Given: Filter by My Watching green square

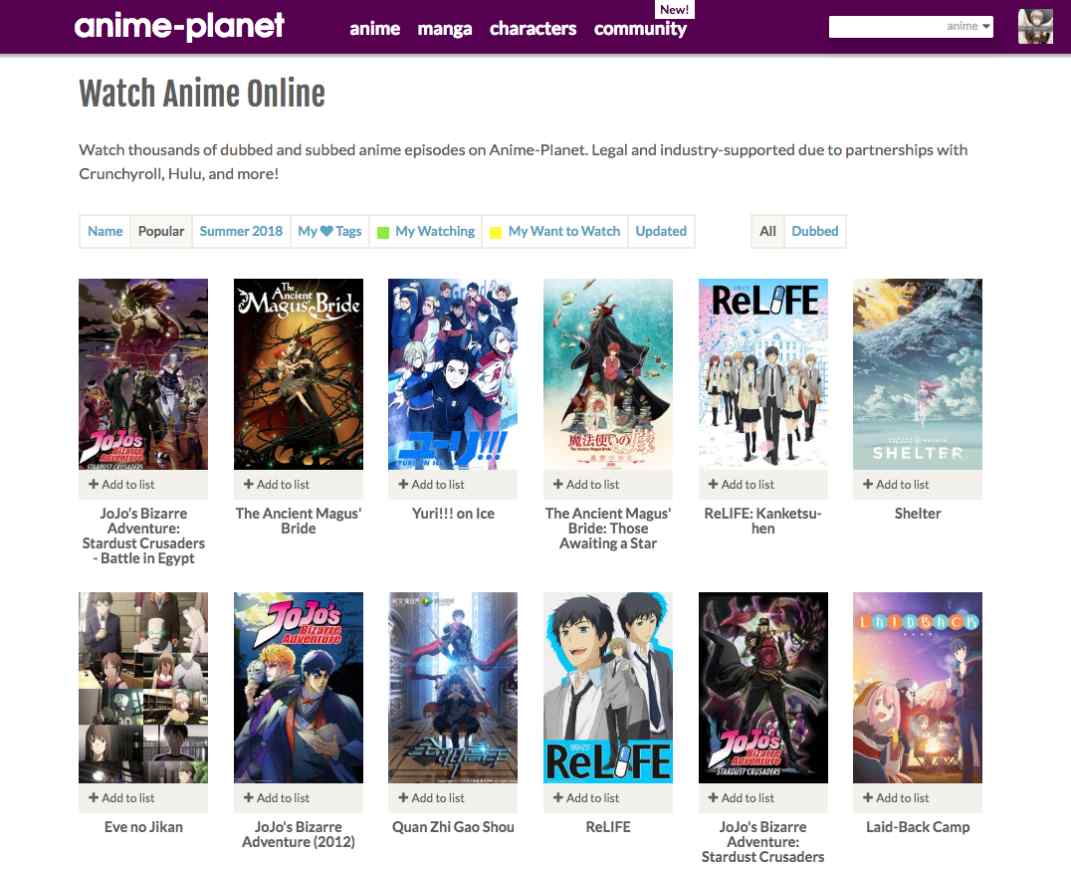Looking at the screenshot, I should pyautogui.click(x=382, y=232).
